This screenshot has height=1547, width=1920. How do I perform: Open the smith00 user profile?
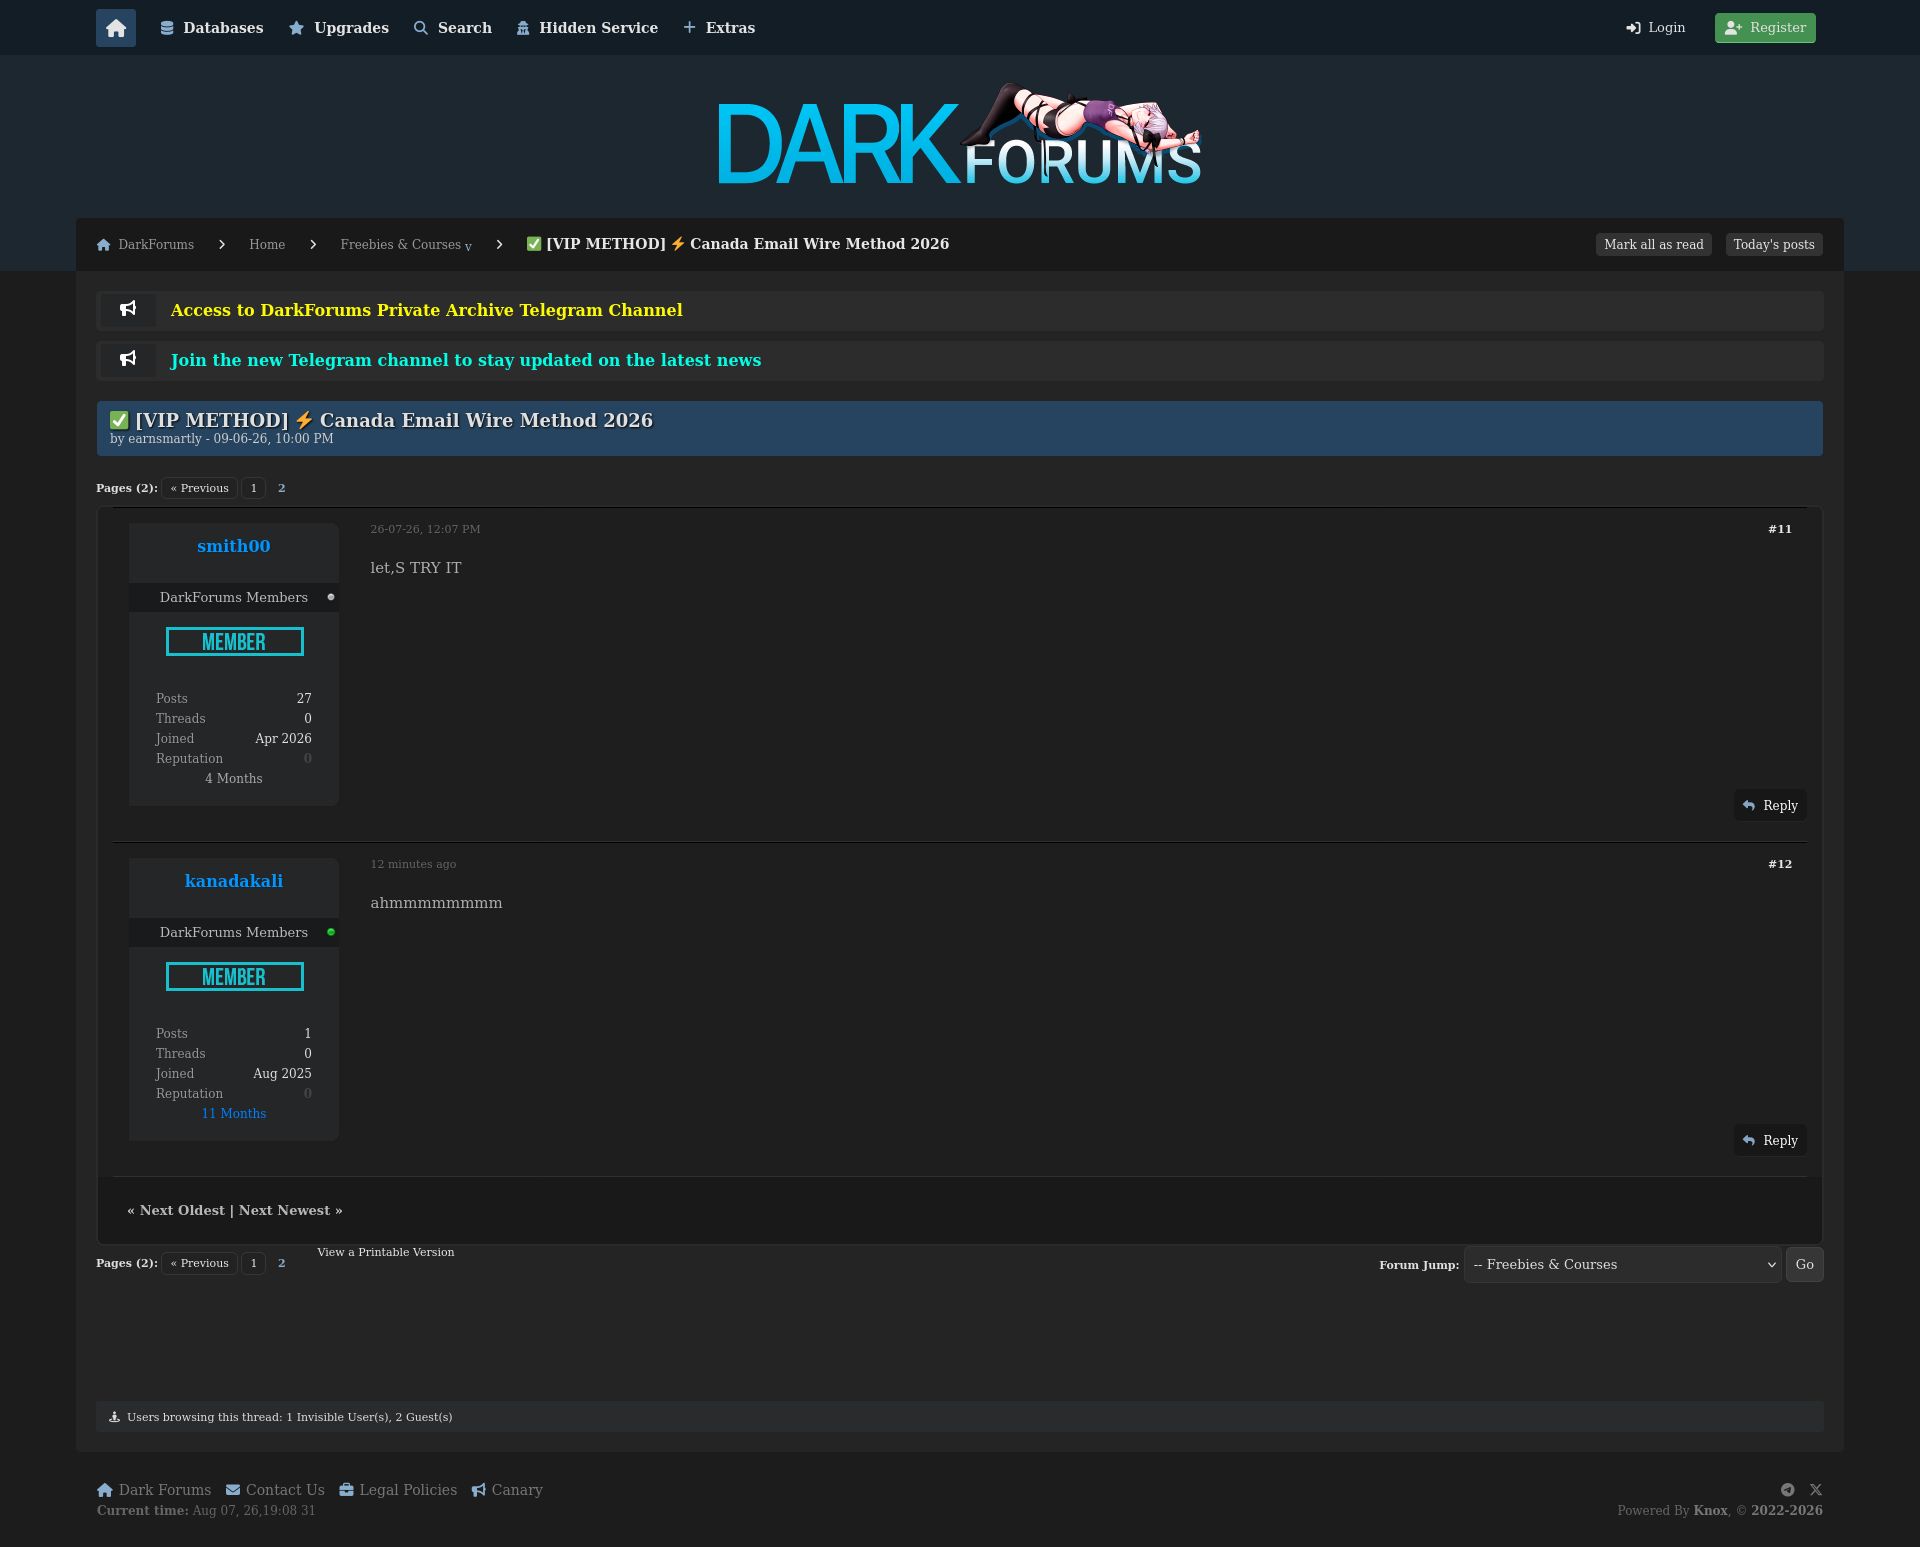(x=234, y=546)
